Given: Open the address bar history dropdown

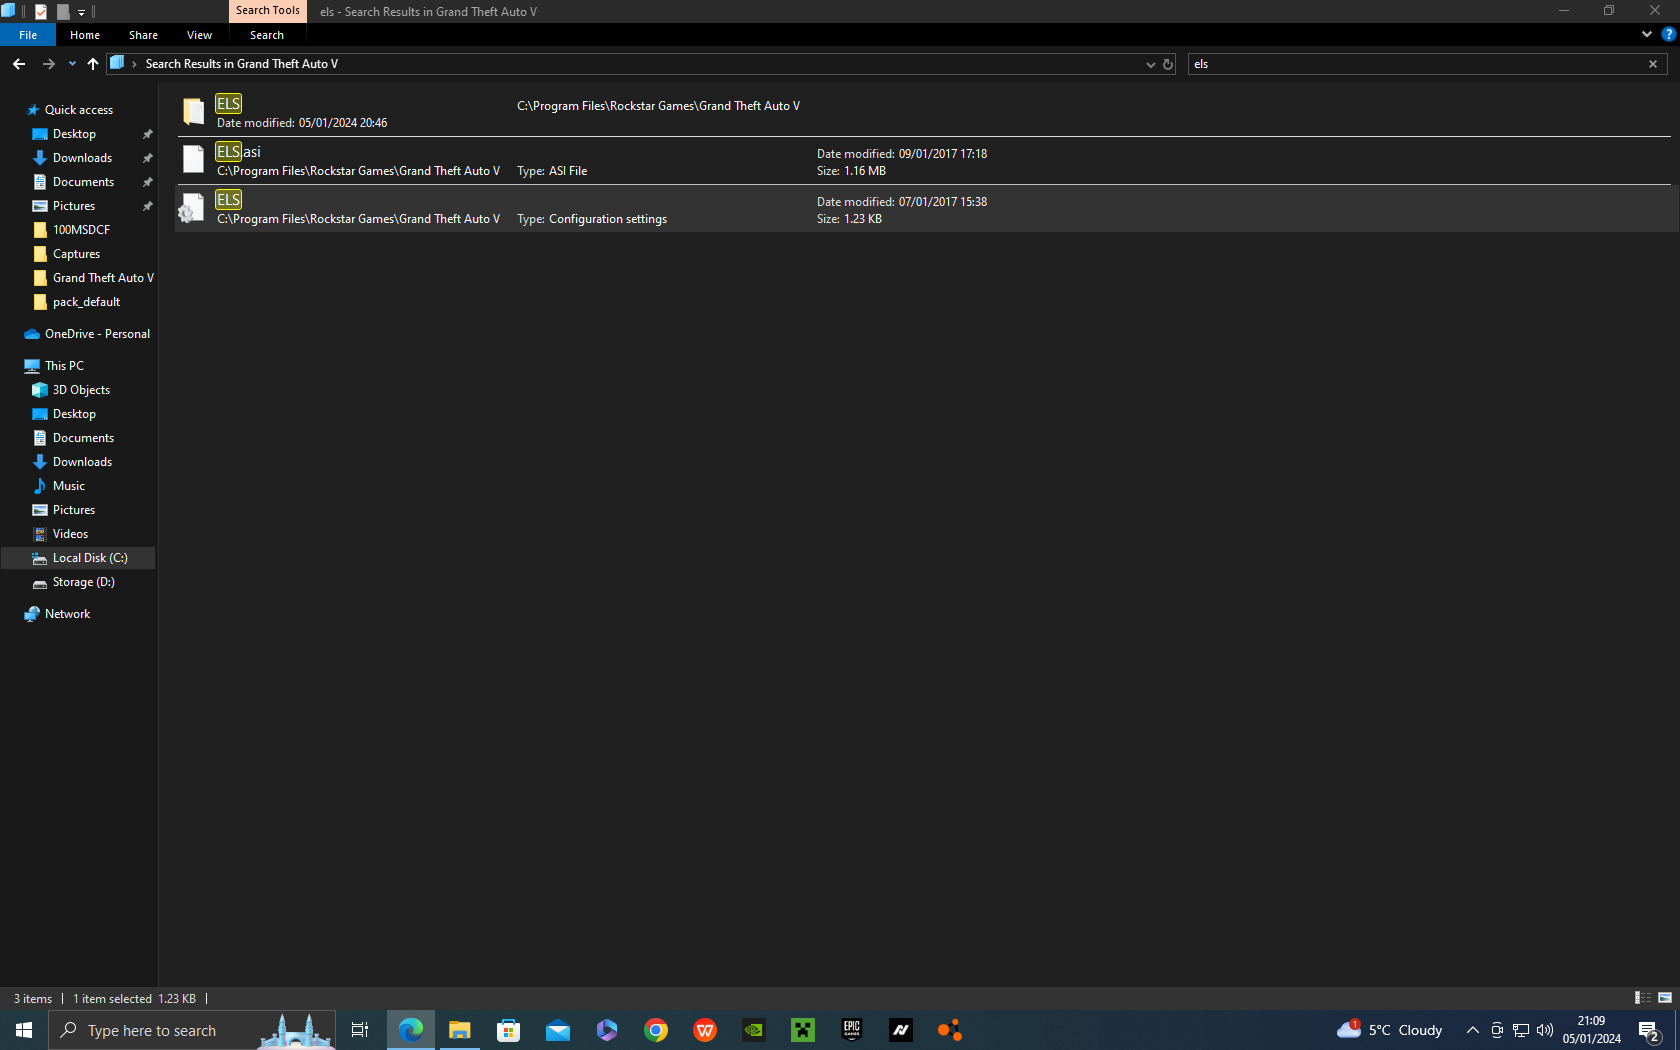Looking at the screenshot, I should 1150,64.
